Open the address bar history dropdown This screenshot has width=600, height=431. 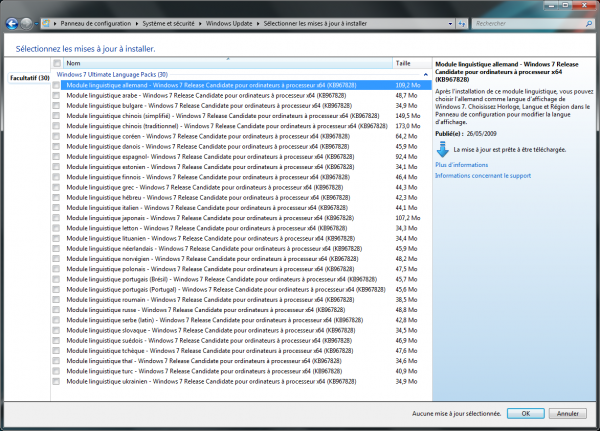tap(450, 24)
